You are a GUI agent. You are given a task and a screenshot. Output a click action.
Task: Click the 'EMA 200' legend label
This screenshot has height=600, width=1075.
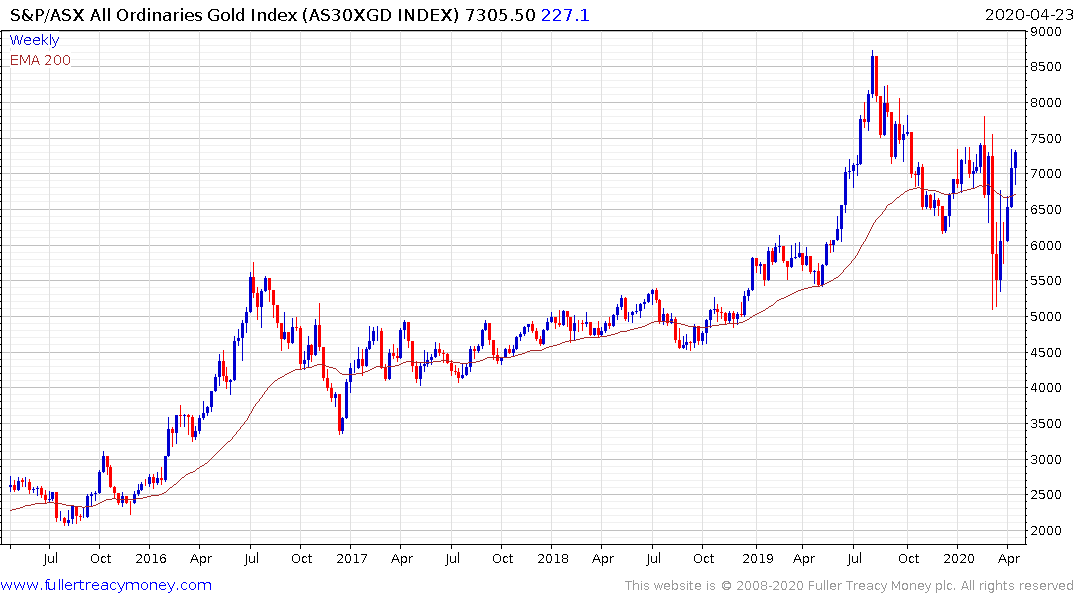(40, 60)
